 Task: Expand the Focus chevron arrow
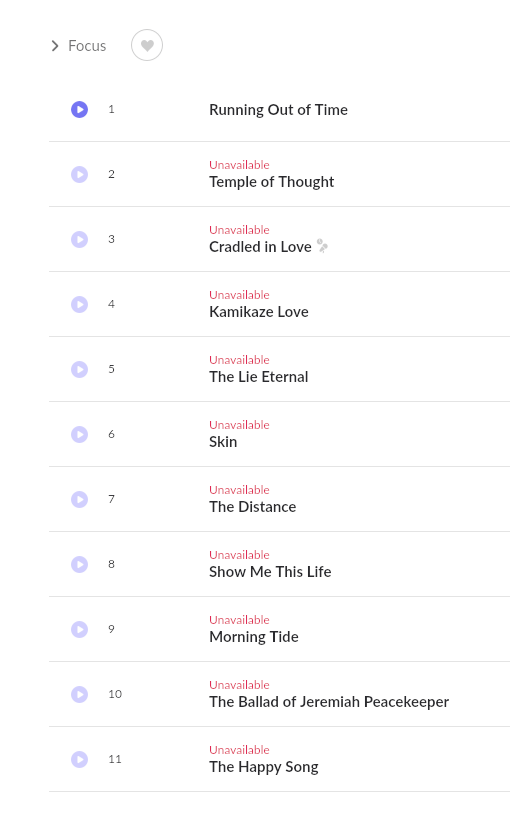55,46
